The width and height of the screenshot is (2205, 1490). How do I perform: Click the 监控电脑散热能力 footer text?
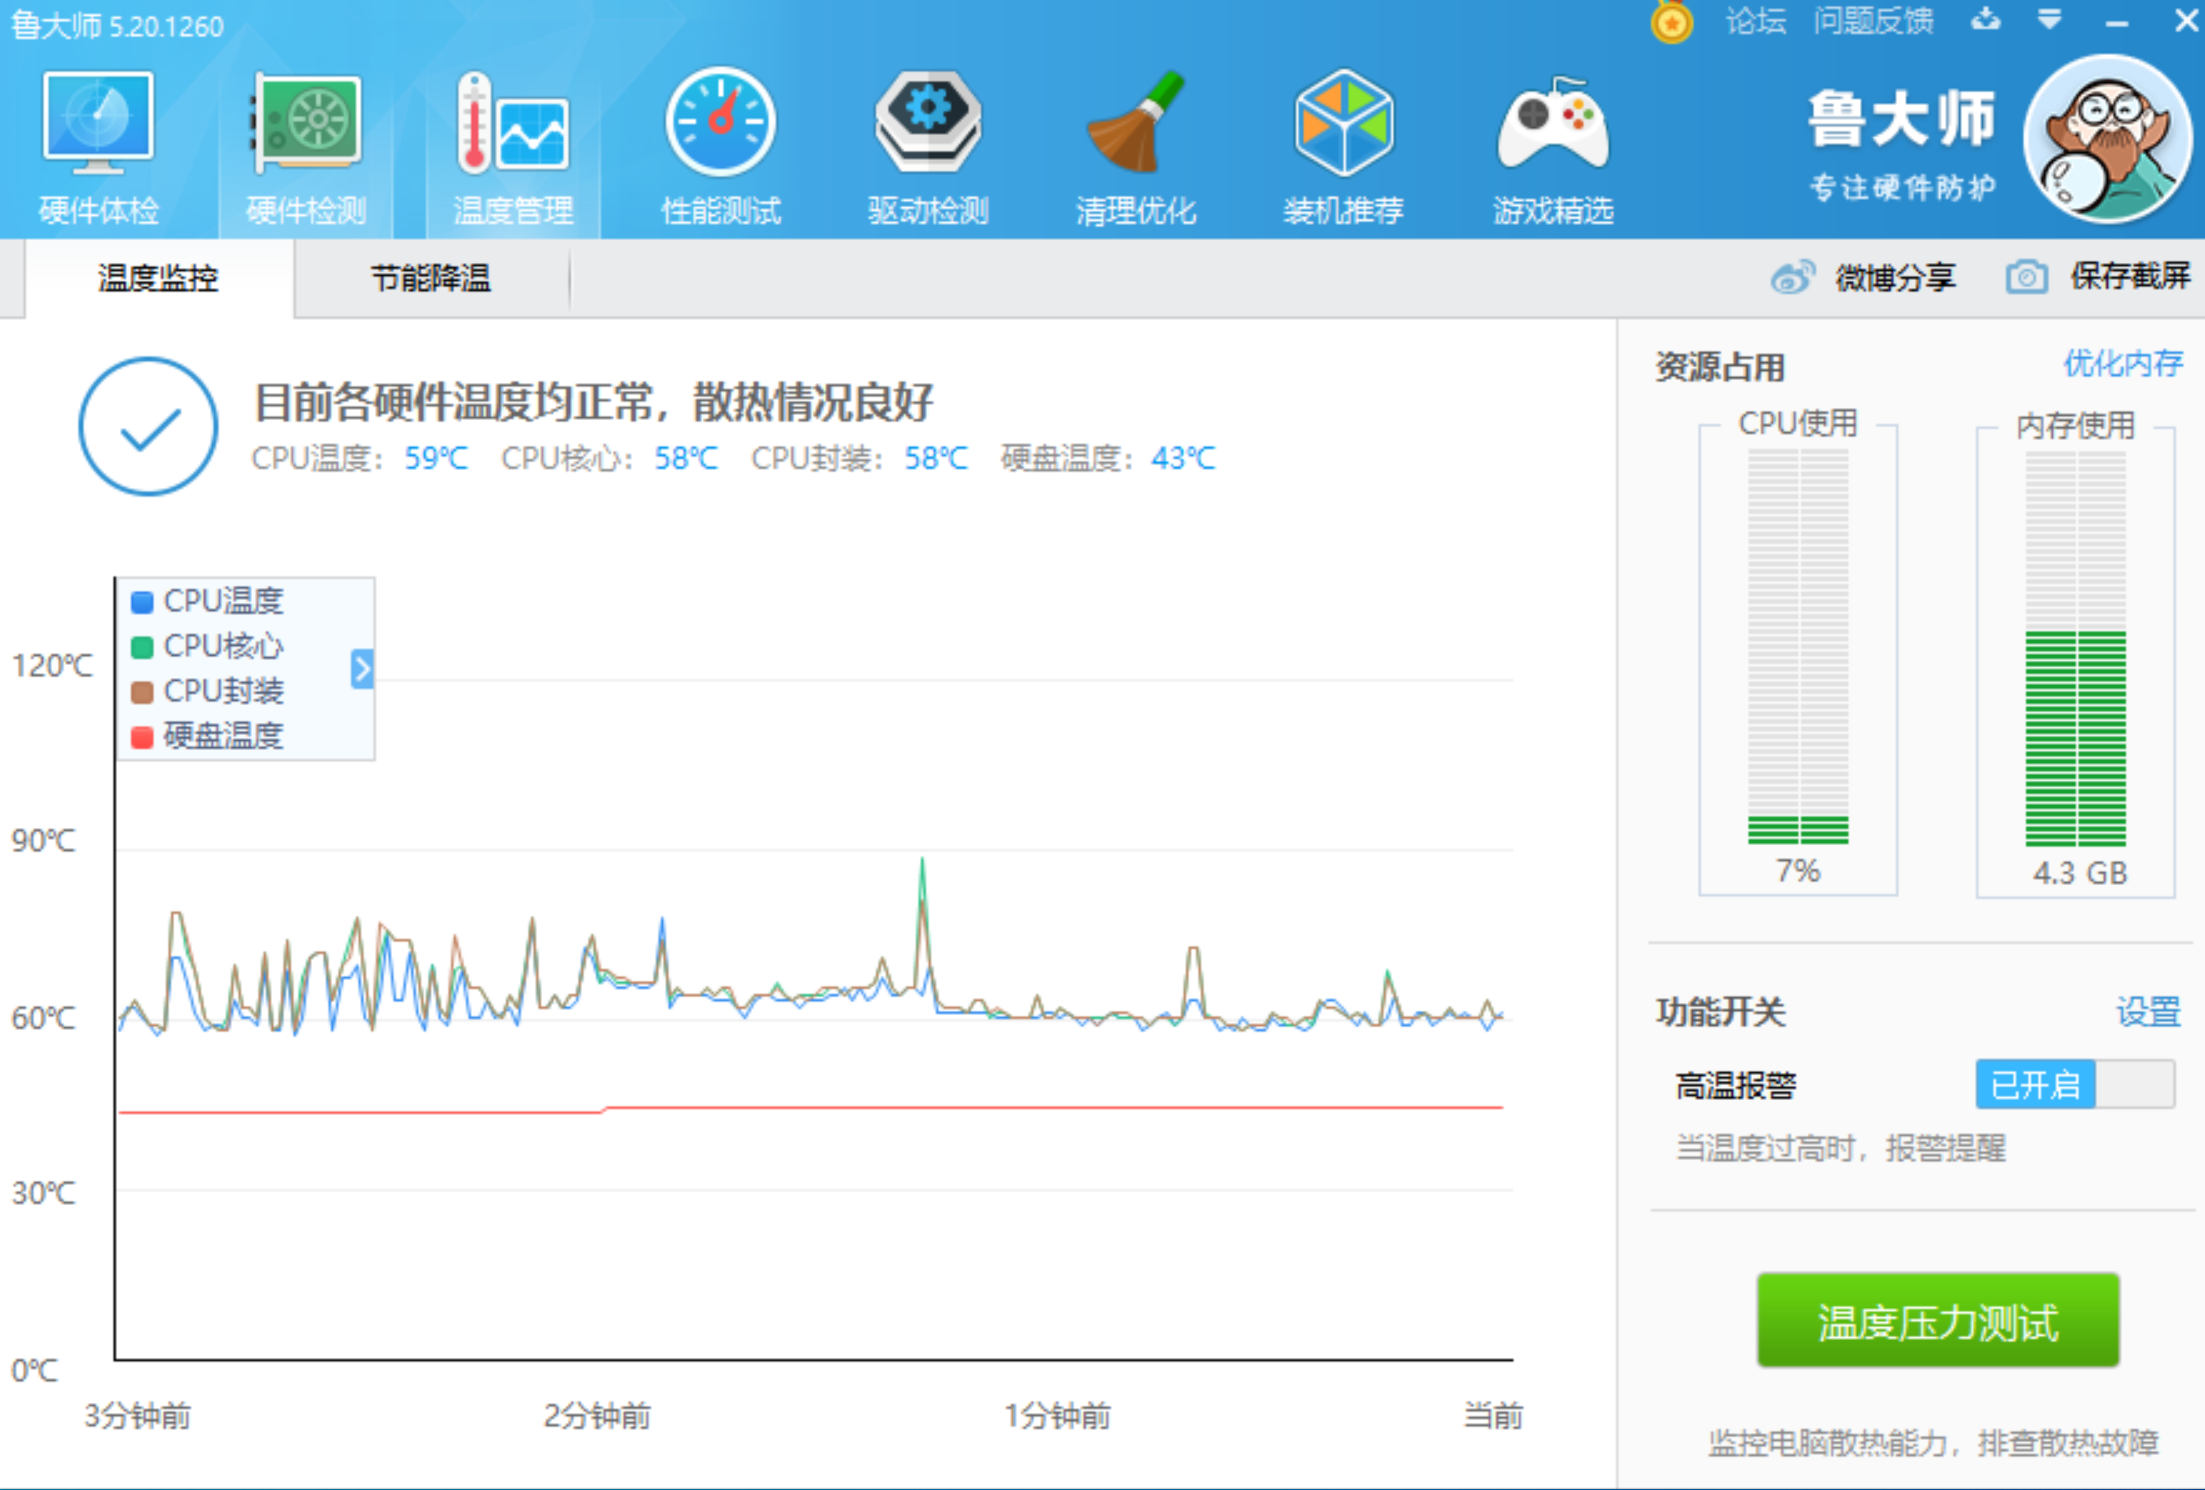pyautogui.click(x=1933, y=1442)
